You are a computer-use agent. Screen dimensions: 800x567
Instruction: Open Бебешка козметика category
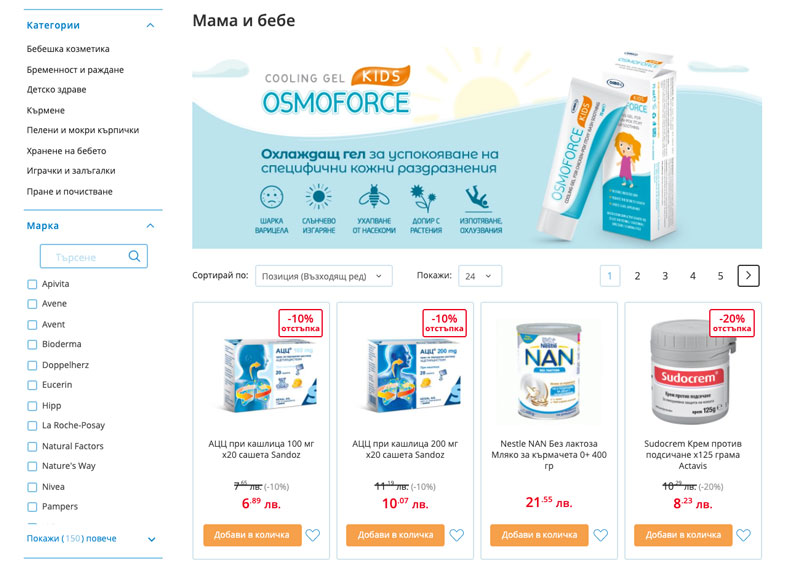pyautogui.click(x=68, y=49)
